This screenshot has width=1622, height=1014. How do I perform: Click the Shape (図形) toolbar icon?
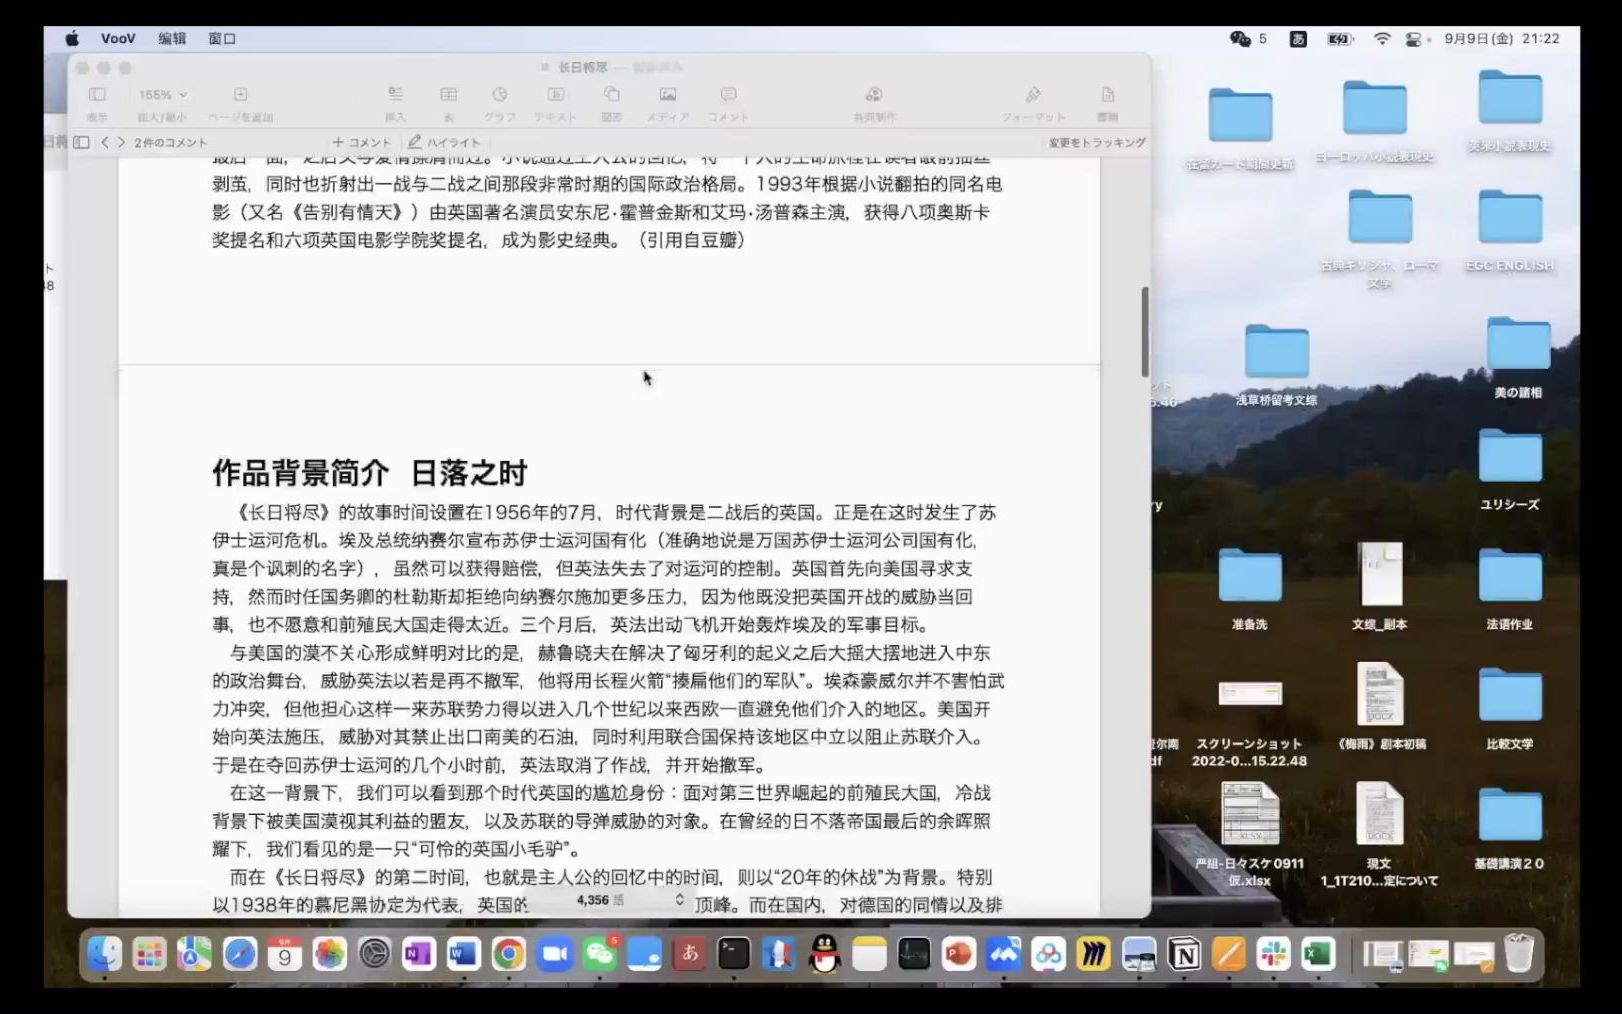click(611, 94)
